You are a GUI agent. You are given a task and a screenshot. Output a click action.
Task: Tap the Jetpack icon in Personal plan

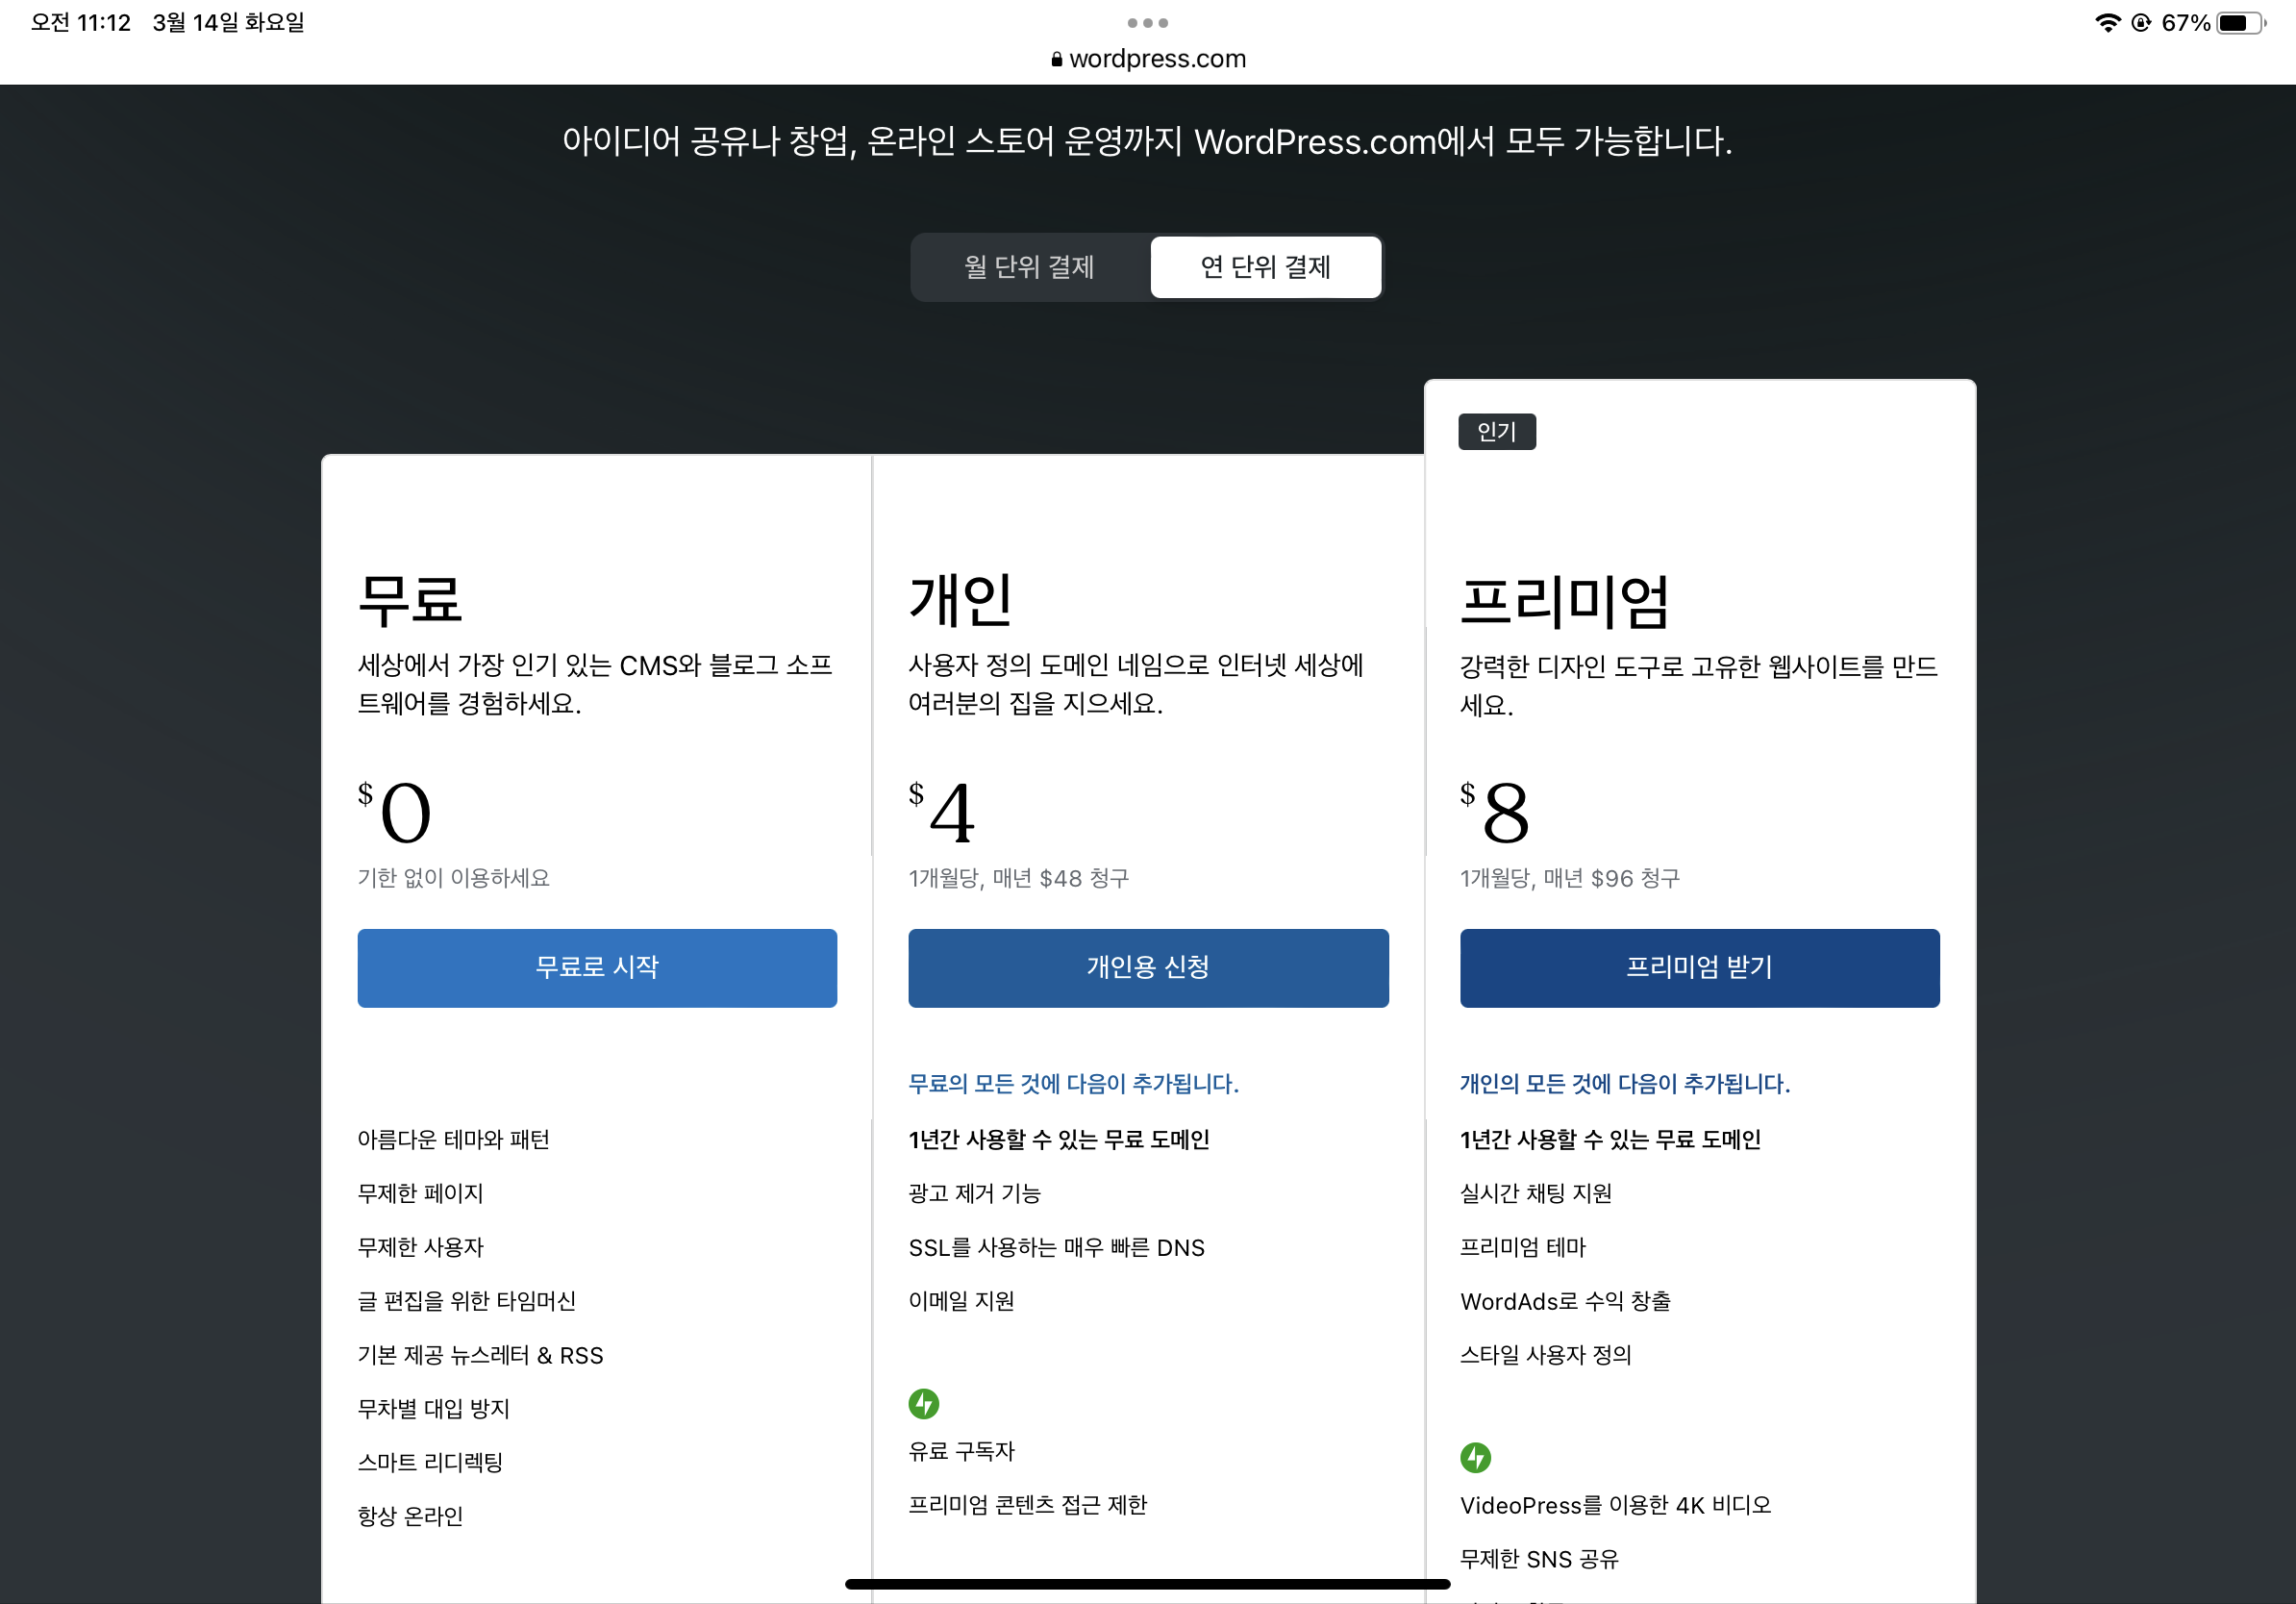923,1403
